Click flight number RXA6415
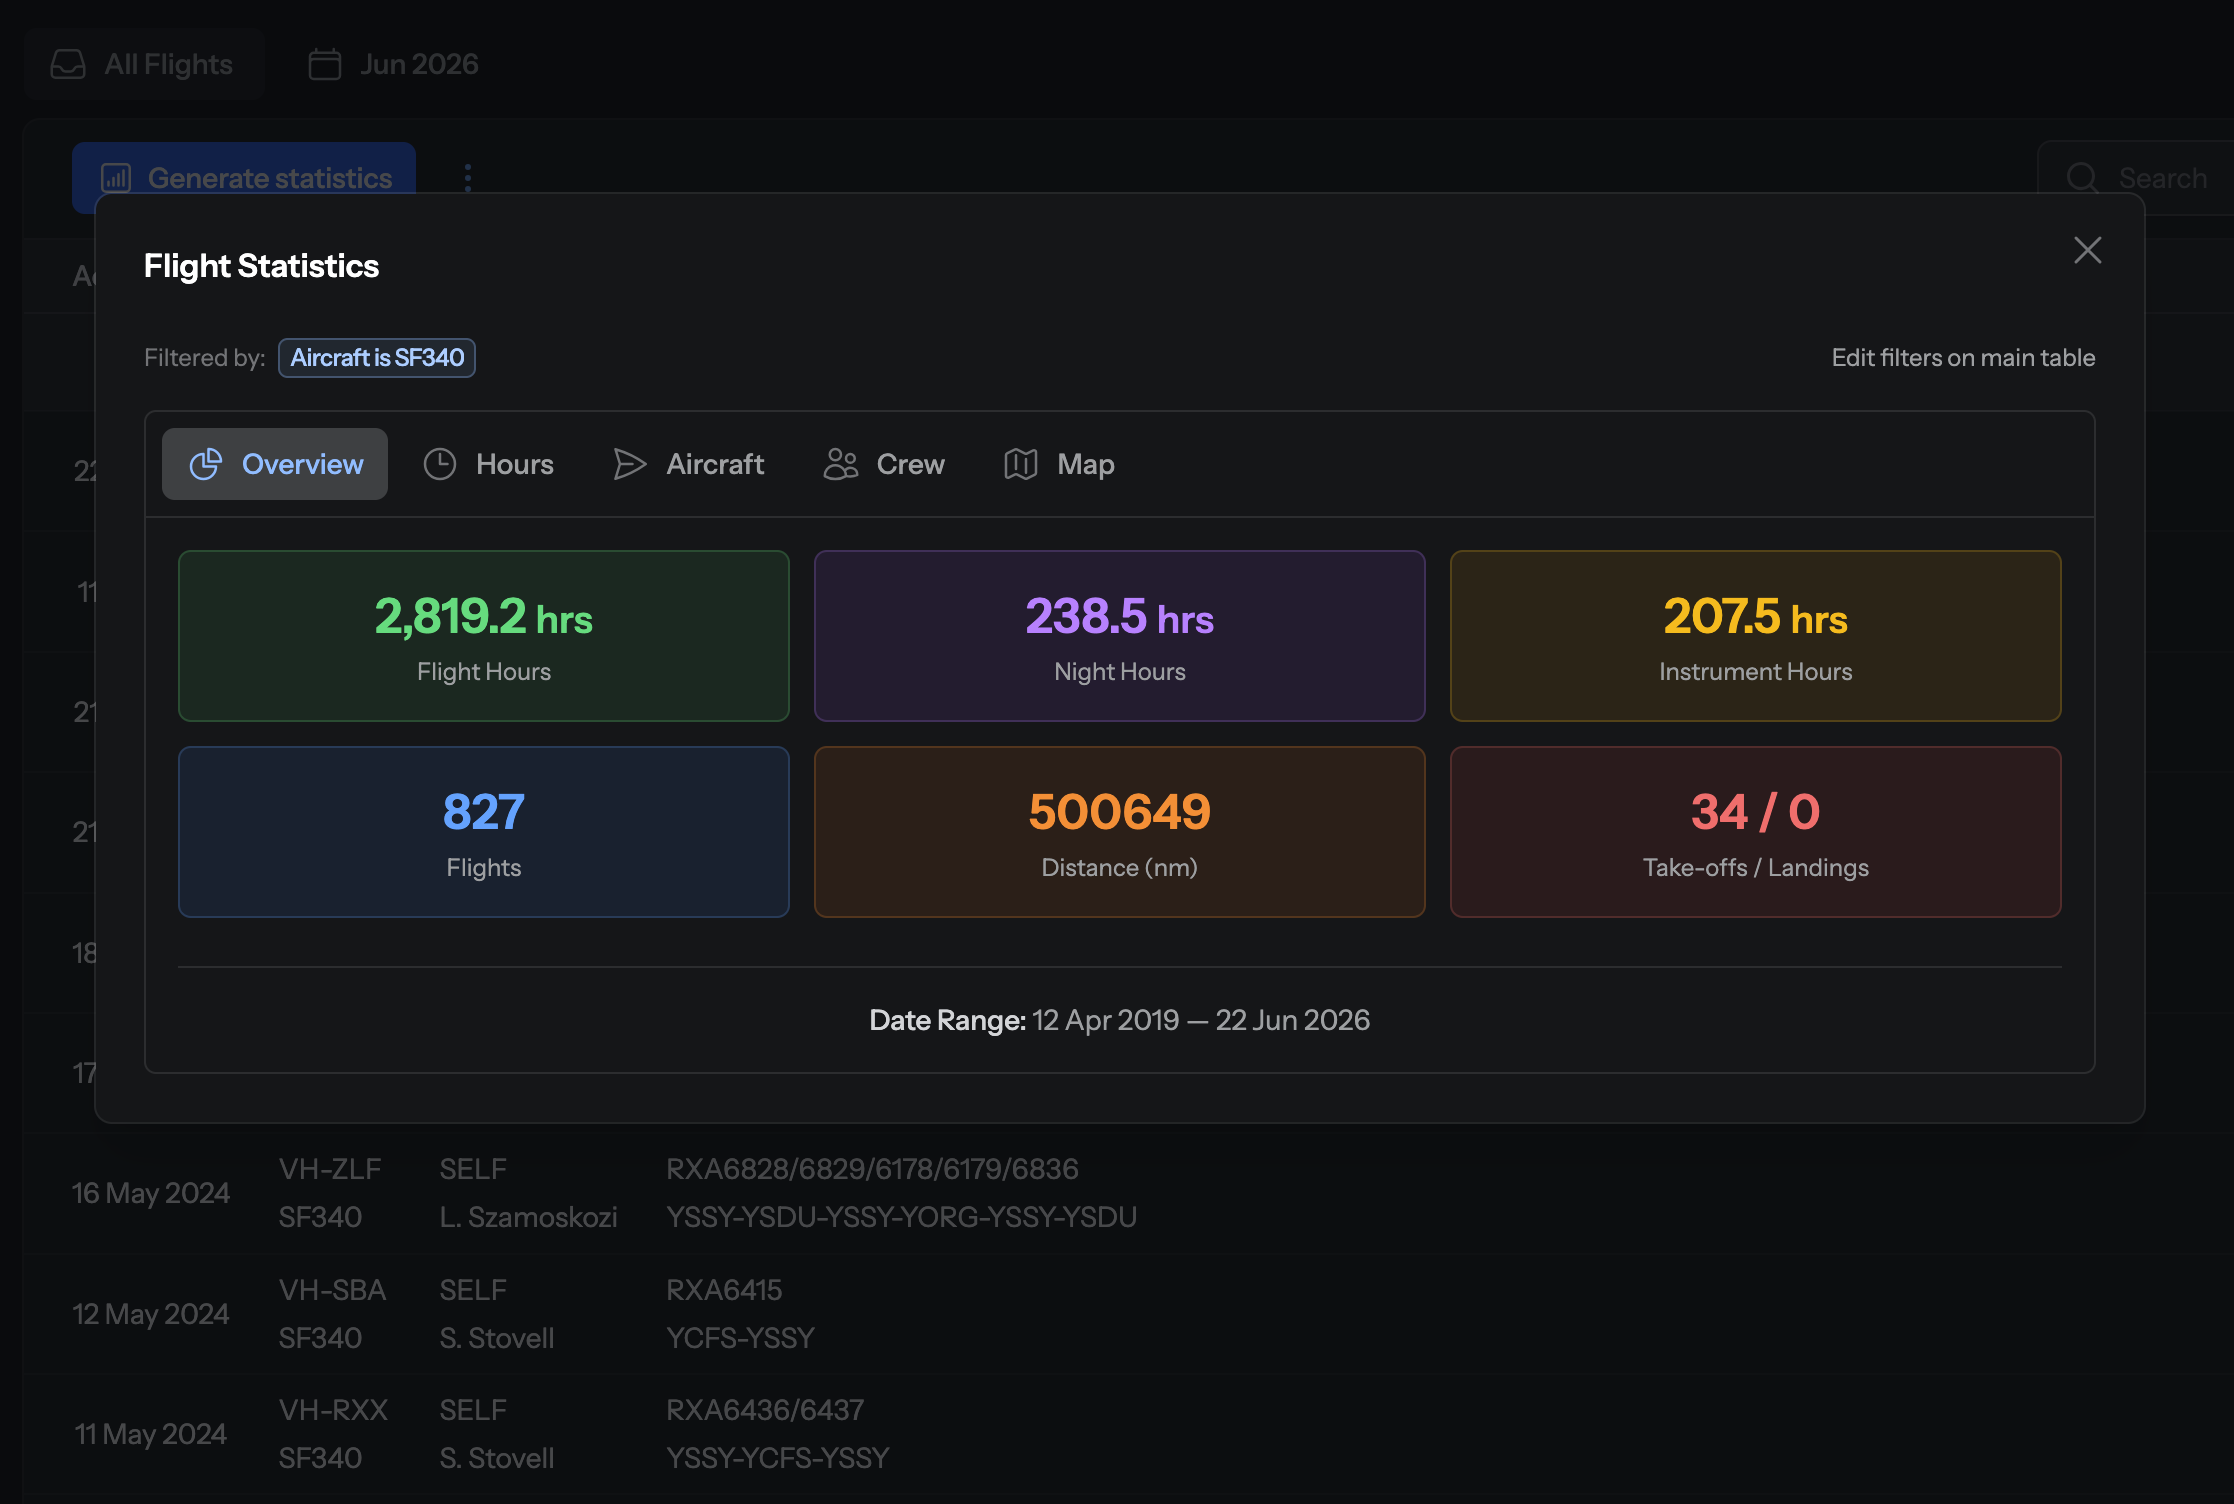The width and height of the screenshot is (2234, 1504). (x=725, y=1290)
